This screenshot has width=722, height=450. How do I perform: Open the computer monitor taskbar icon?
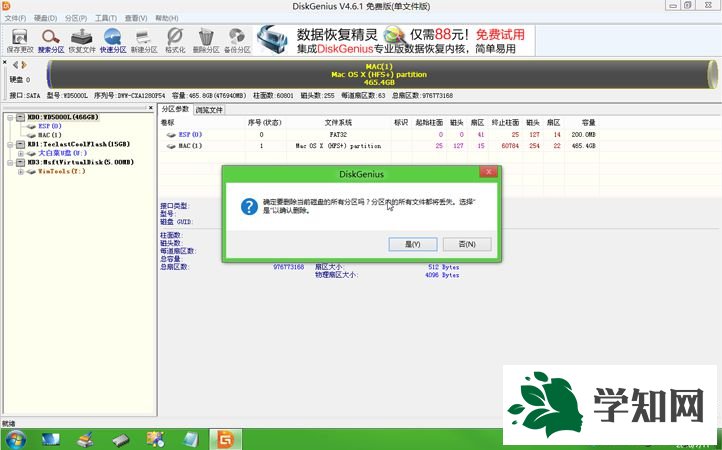coord(51,440)
